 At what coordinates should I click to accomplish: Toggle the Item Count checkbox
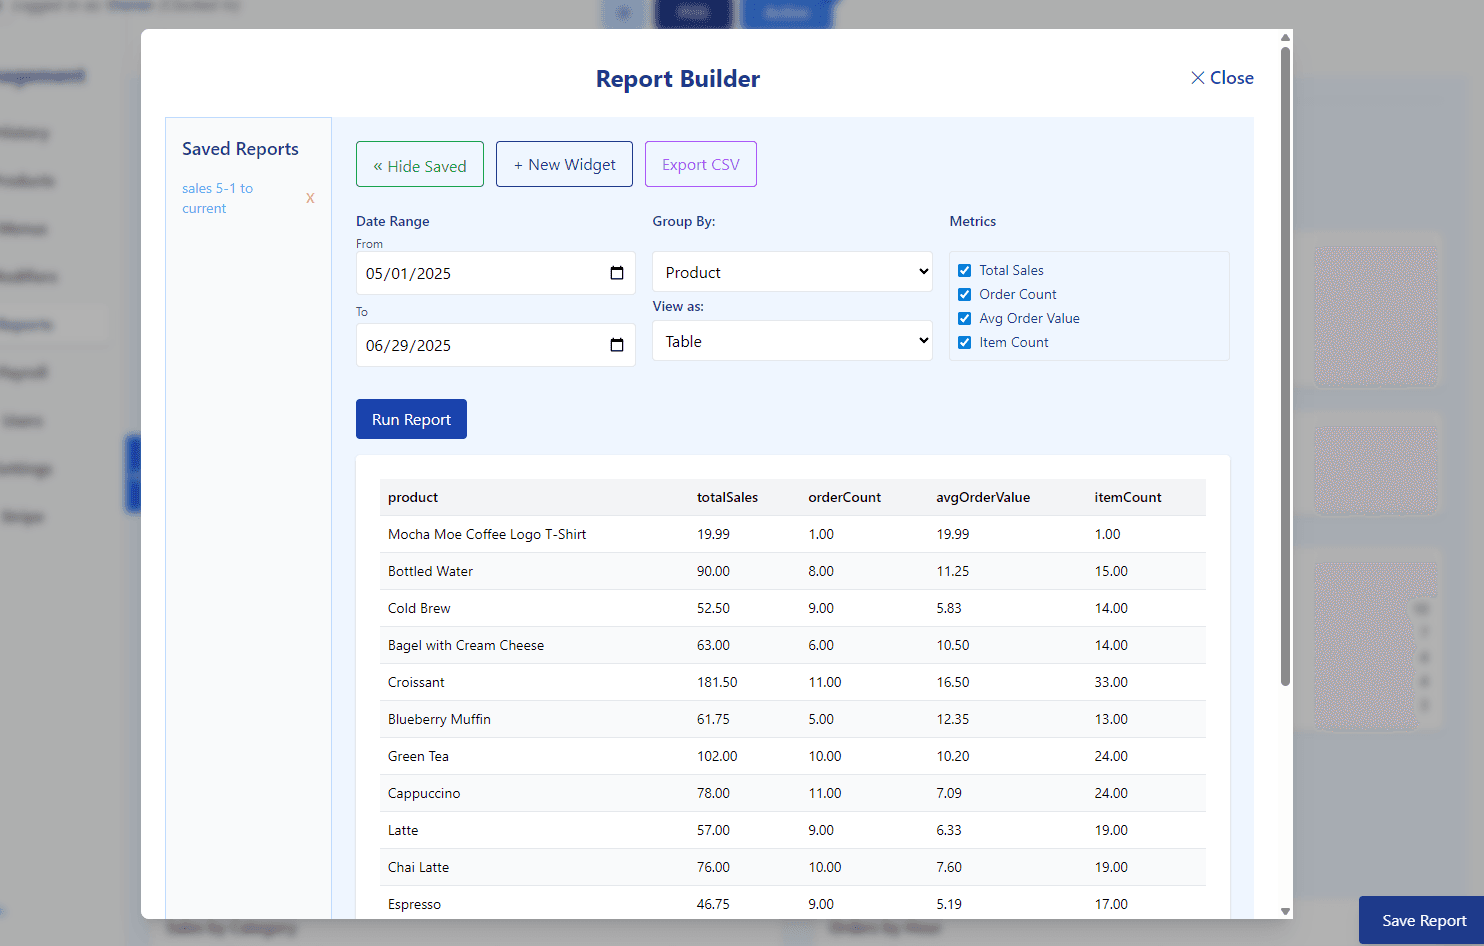pyautogui.click(x=965, y=343)
